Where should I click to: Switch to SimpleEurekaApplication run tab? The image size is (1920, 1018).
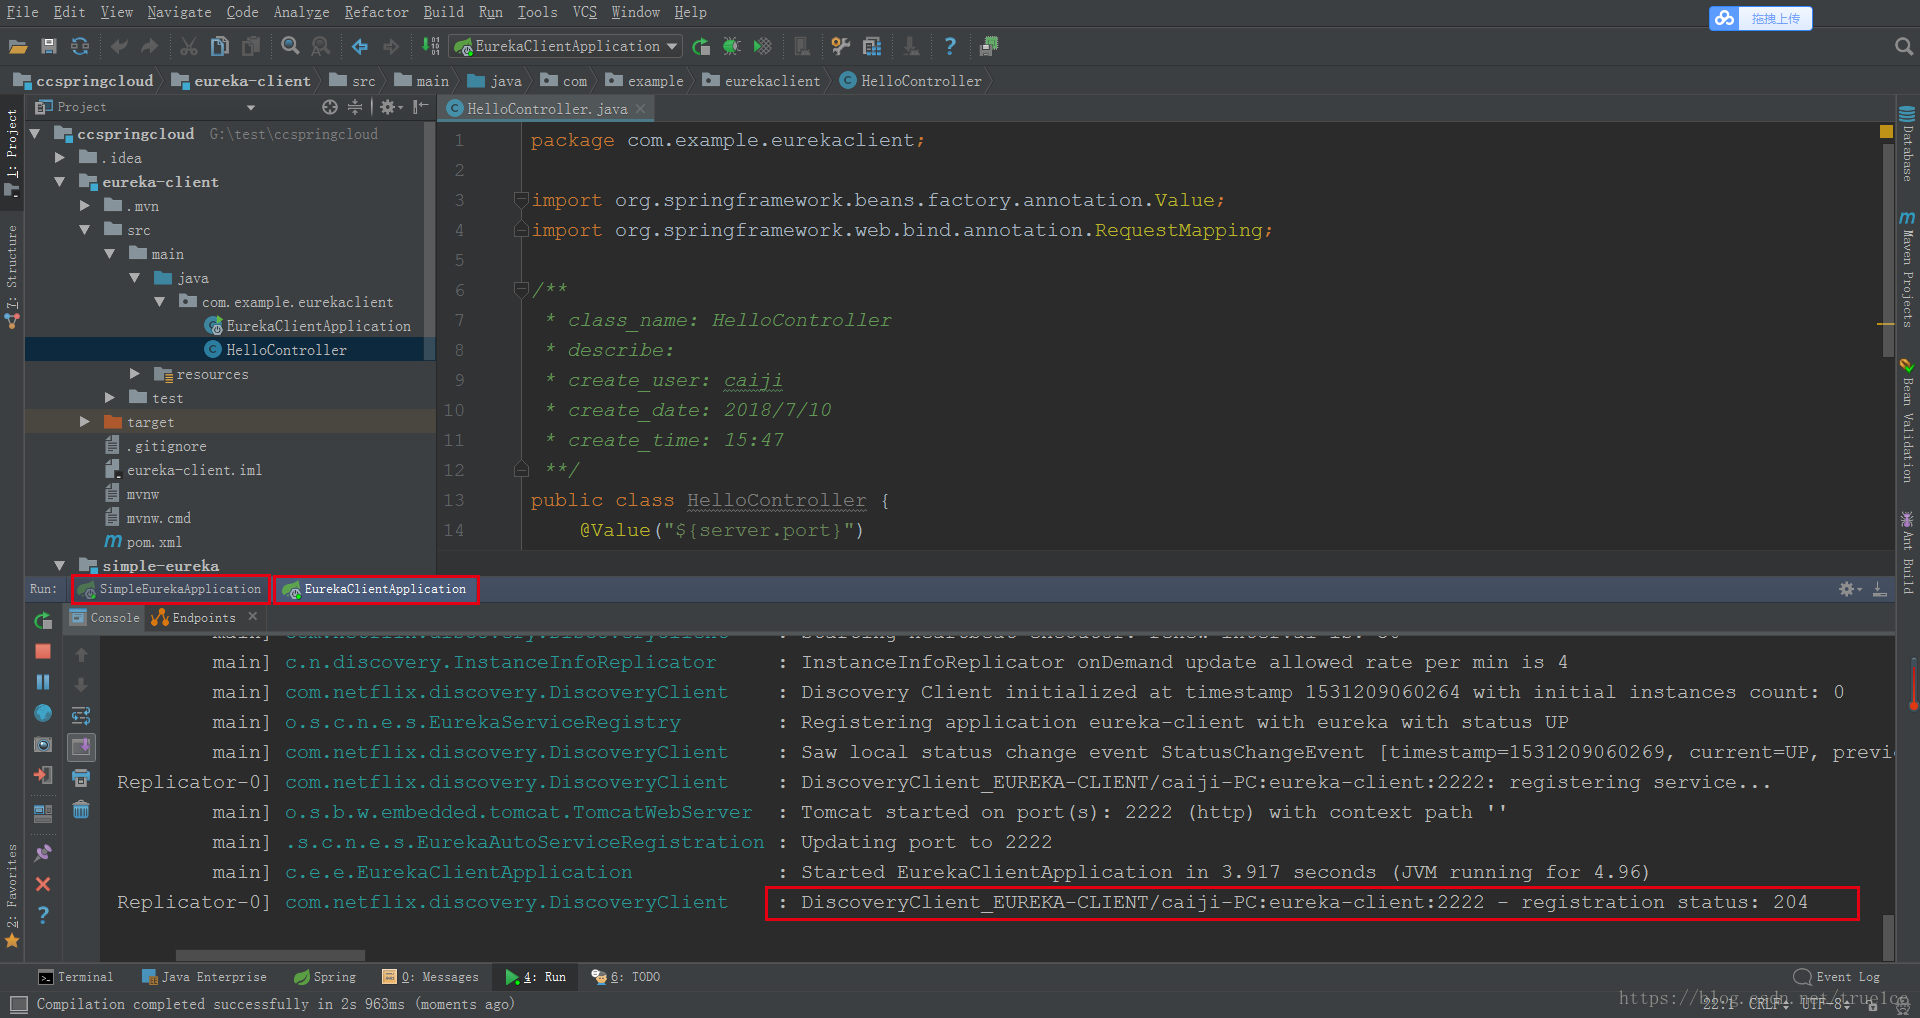click(x=171, y=589)
